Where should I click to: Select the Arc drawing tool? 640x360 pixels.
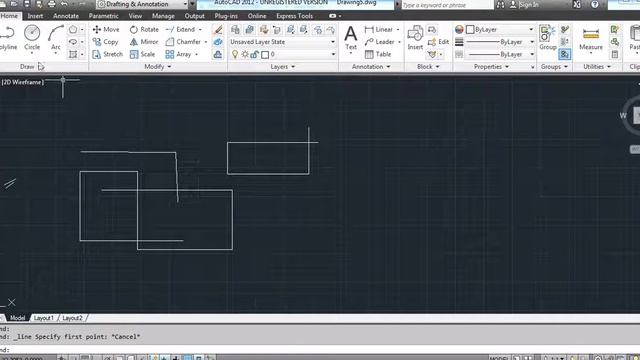pyautogui.click(x=56, y=38)
